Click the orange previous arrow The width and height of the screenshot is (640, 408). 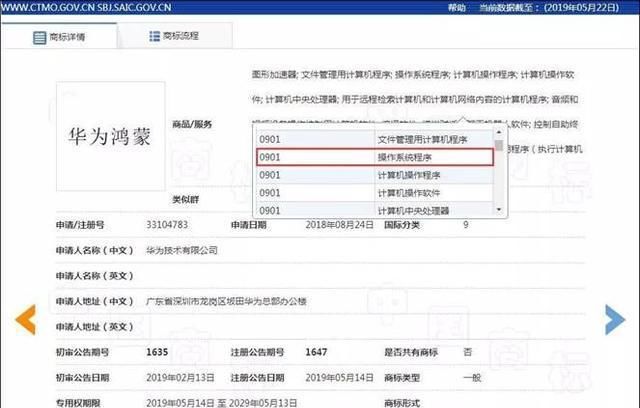pyautogui.click(x=27, y=320)
